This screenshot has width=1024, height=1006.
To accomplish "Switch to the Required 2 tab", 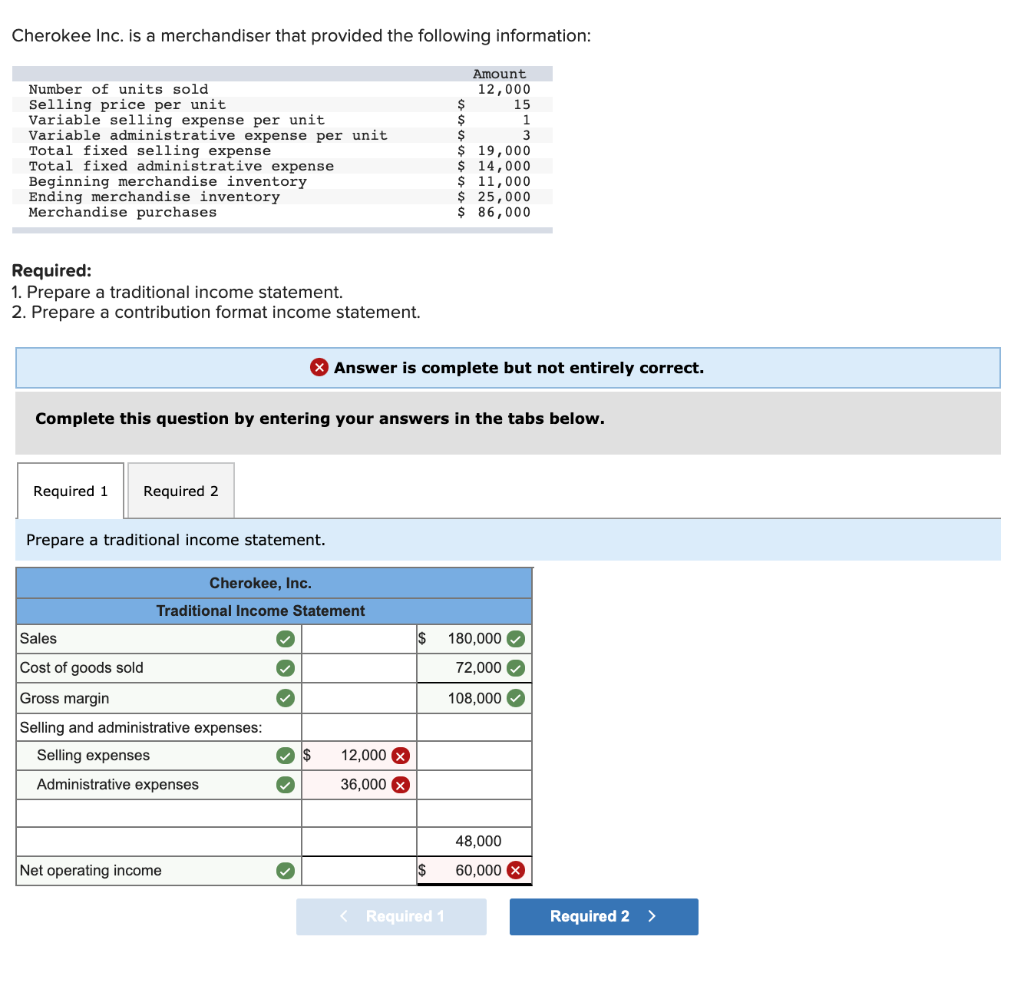I will coord(181,491).
